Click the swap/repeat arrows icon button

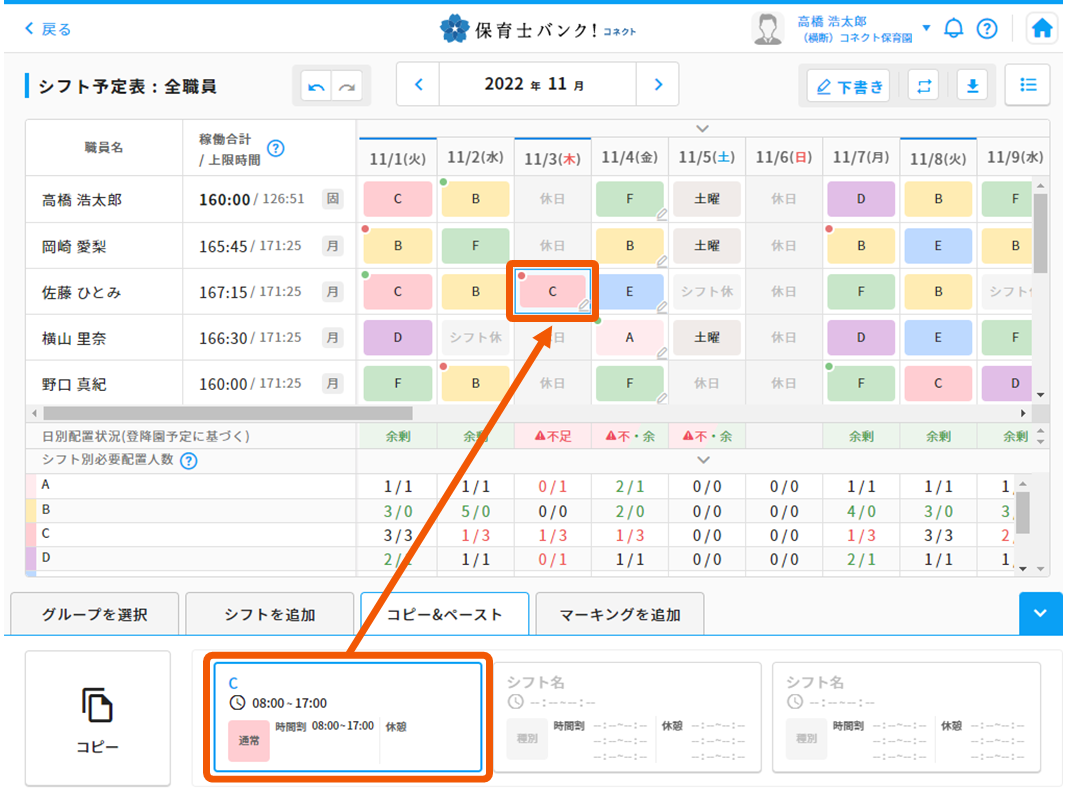(923, 86)
